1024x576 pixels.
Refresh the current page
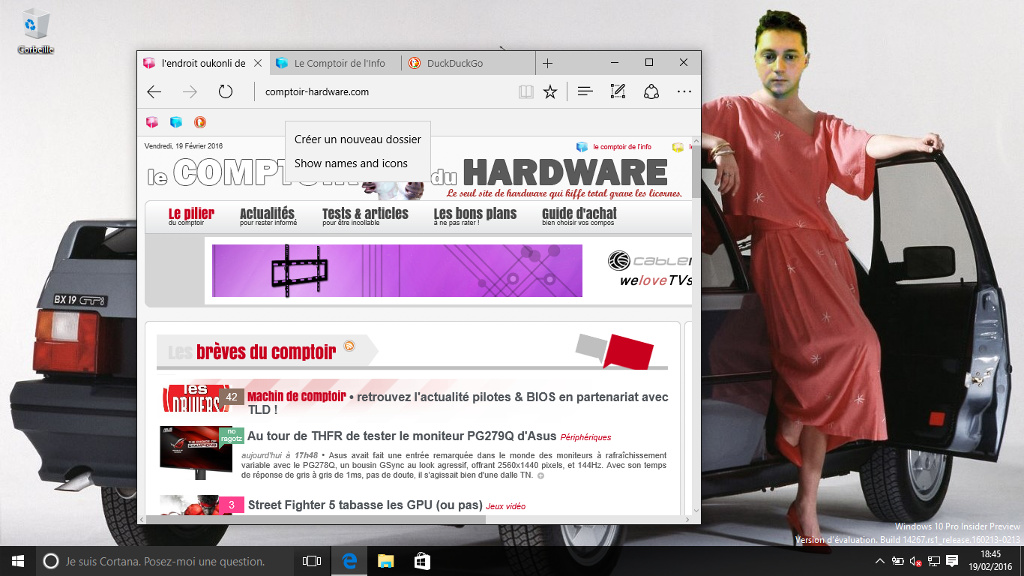pos(225,92)
